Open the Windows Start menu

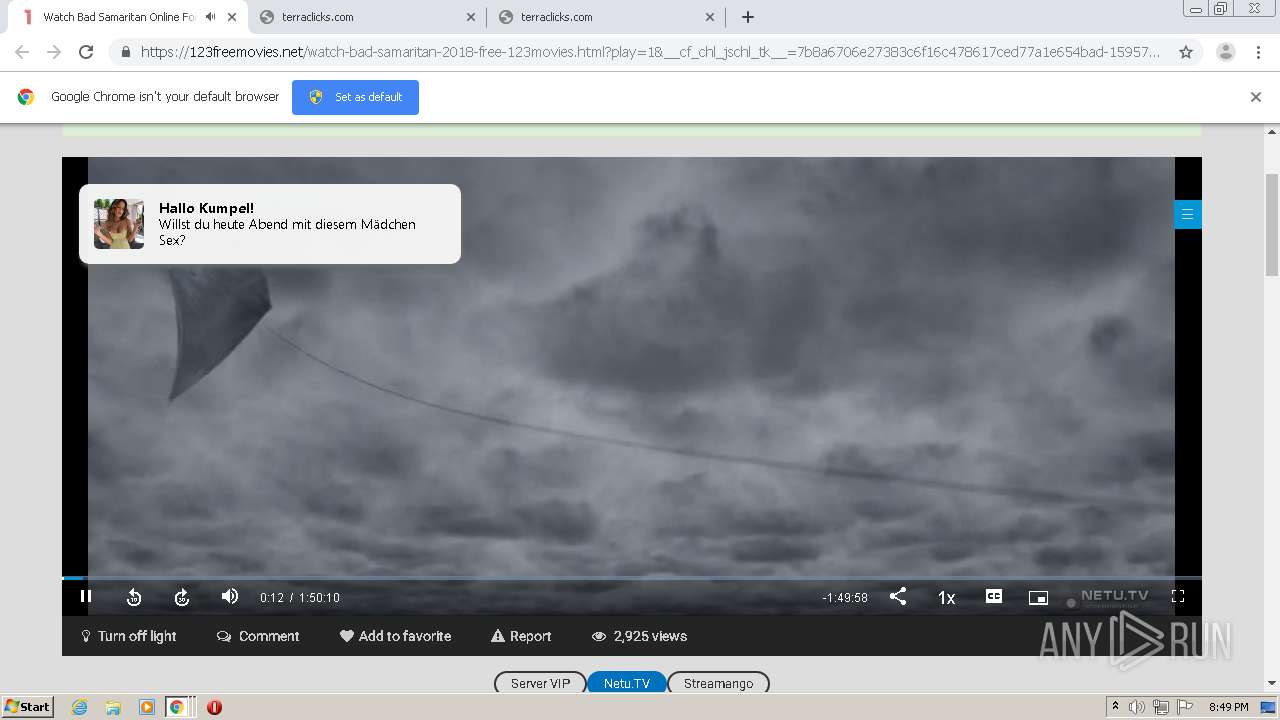pos(27,707)
